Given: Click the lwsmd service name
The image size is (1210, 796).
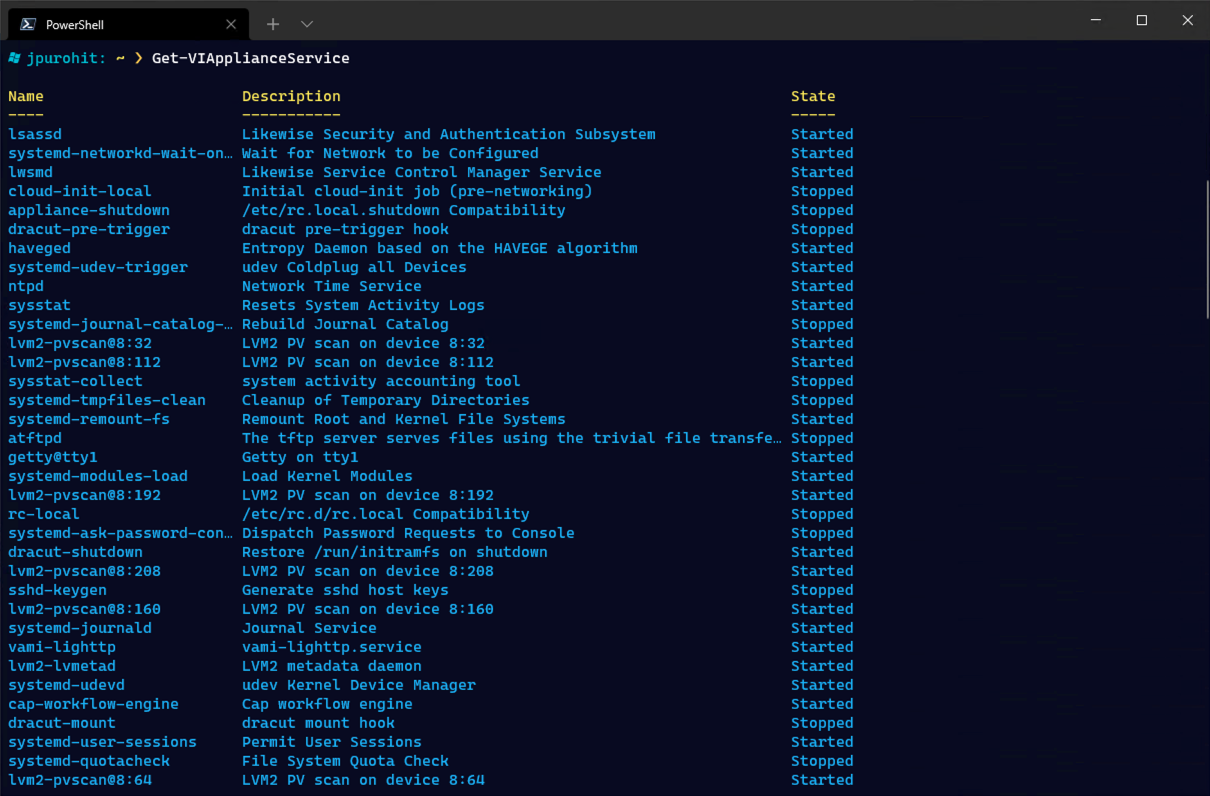Looking at the screenshot, I should (x=30, y=172).
